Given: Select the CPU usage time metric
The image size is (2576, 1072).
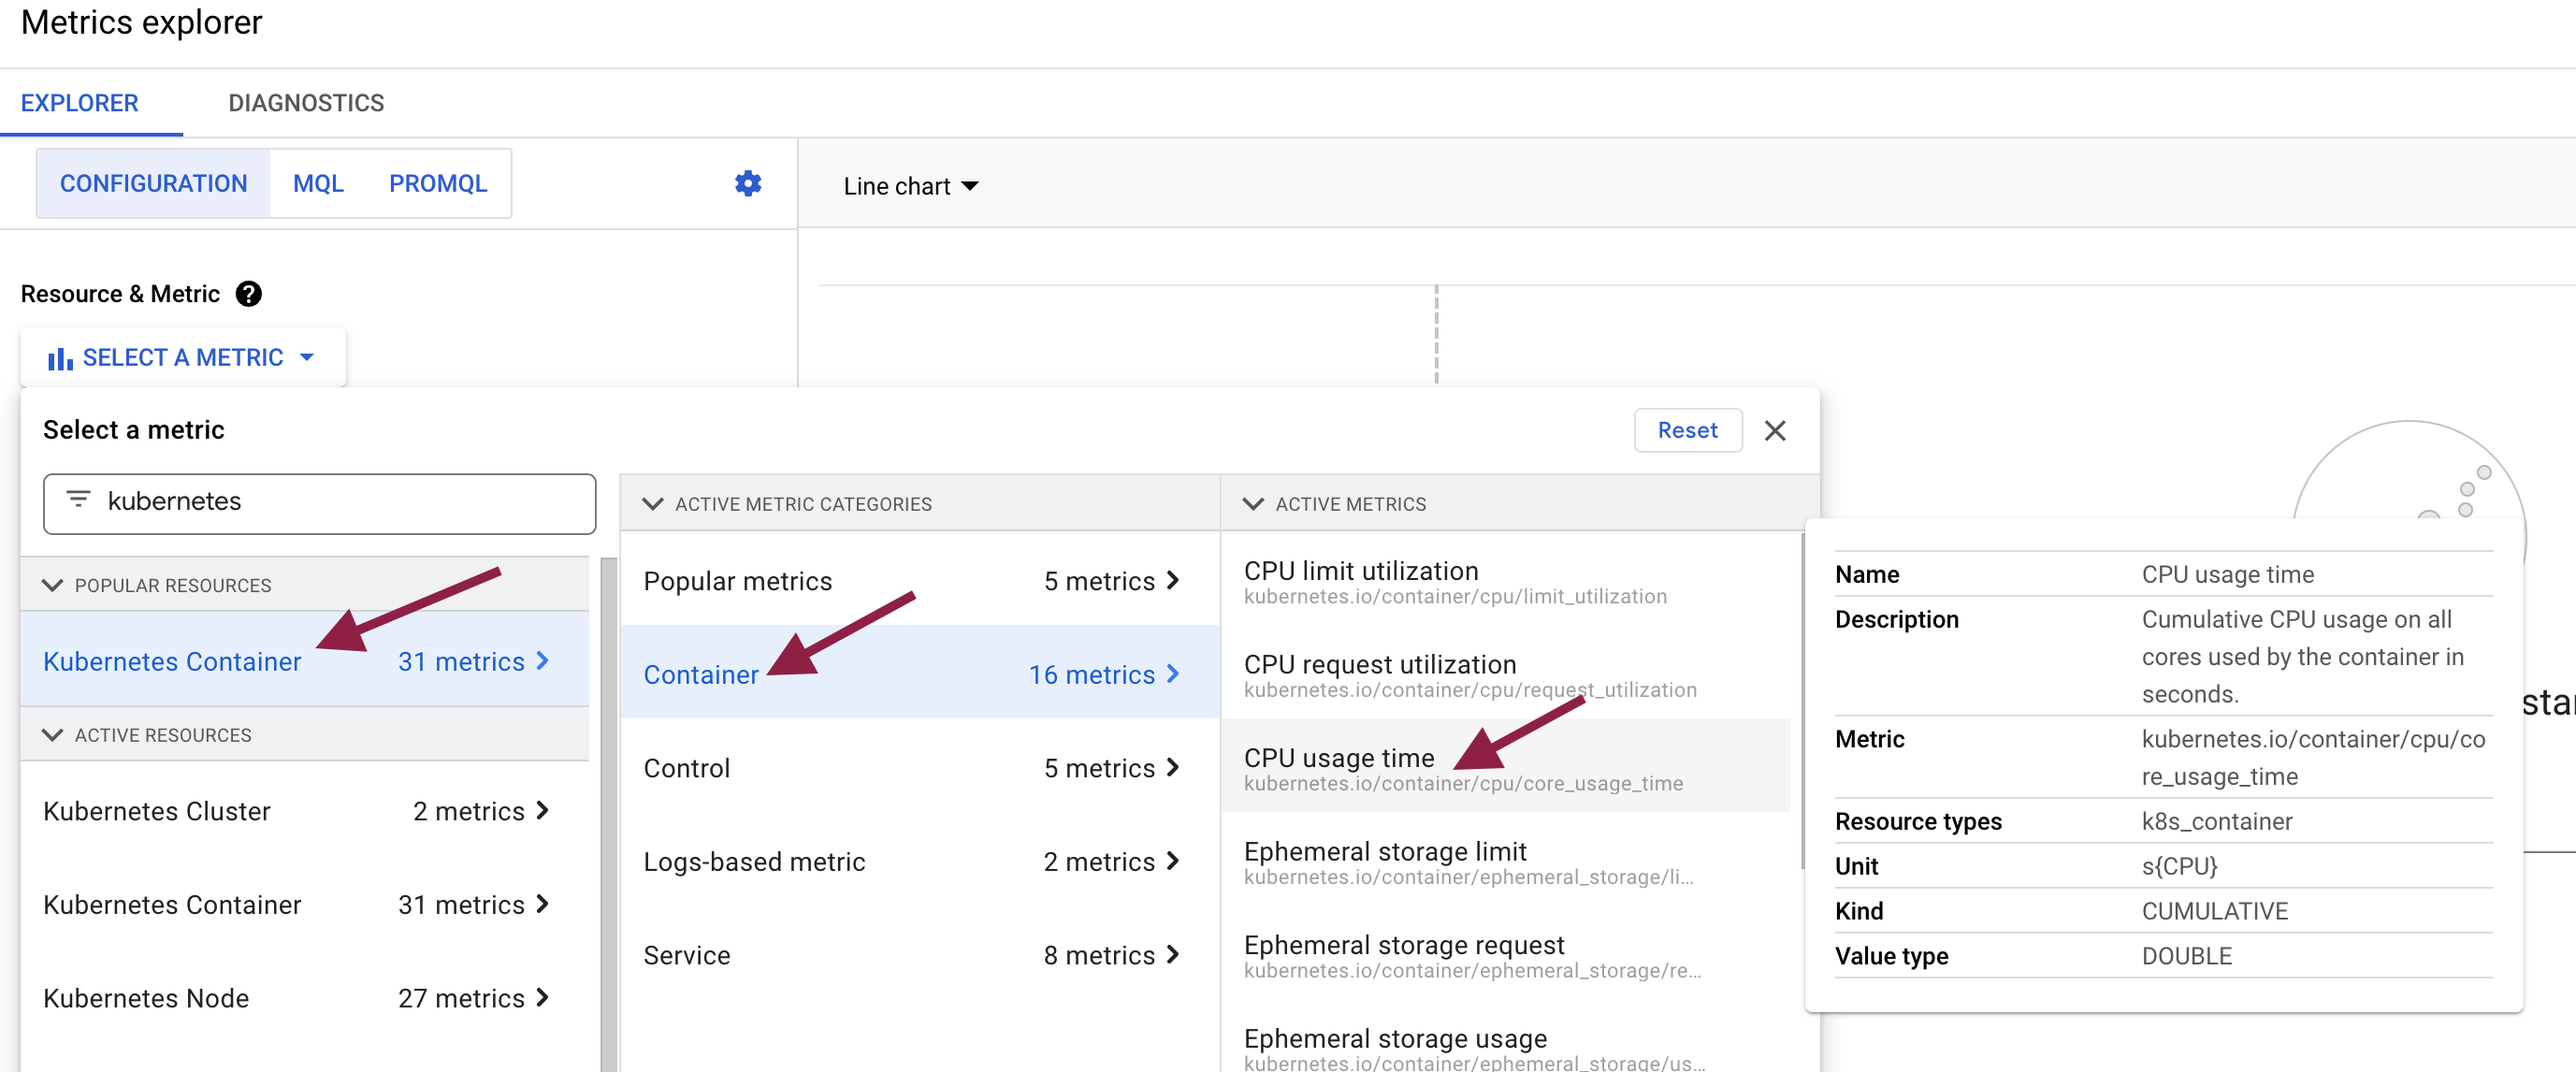Looking at the screenshot, I should click(1339, 758).
